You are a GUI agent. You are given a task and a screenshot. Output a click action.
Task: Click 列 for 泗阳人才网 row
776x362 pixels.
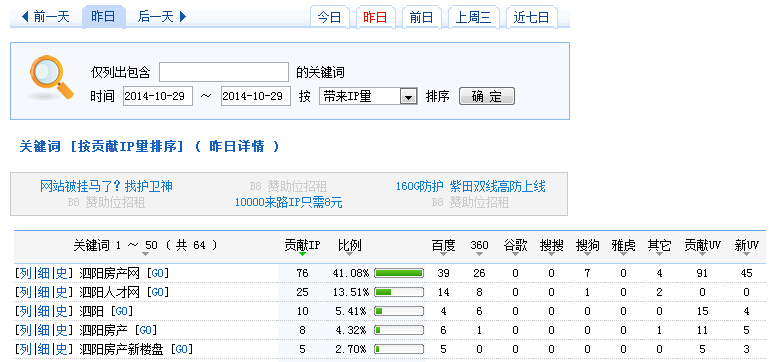pos(25,292)
